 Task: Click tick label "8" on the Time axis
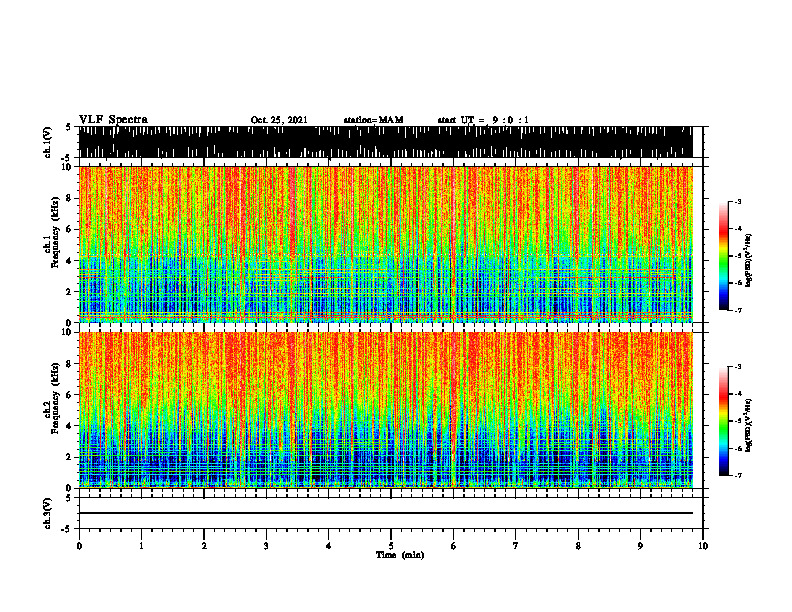[578, 546]
